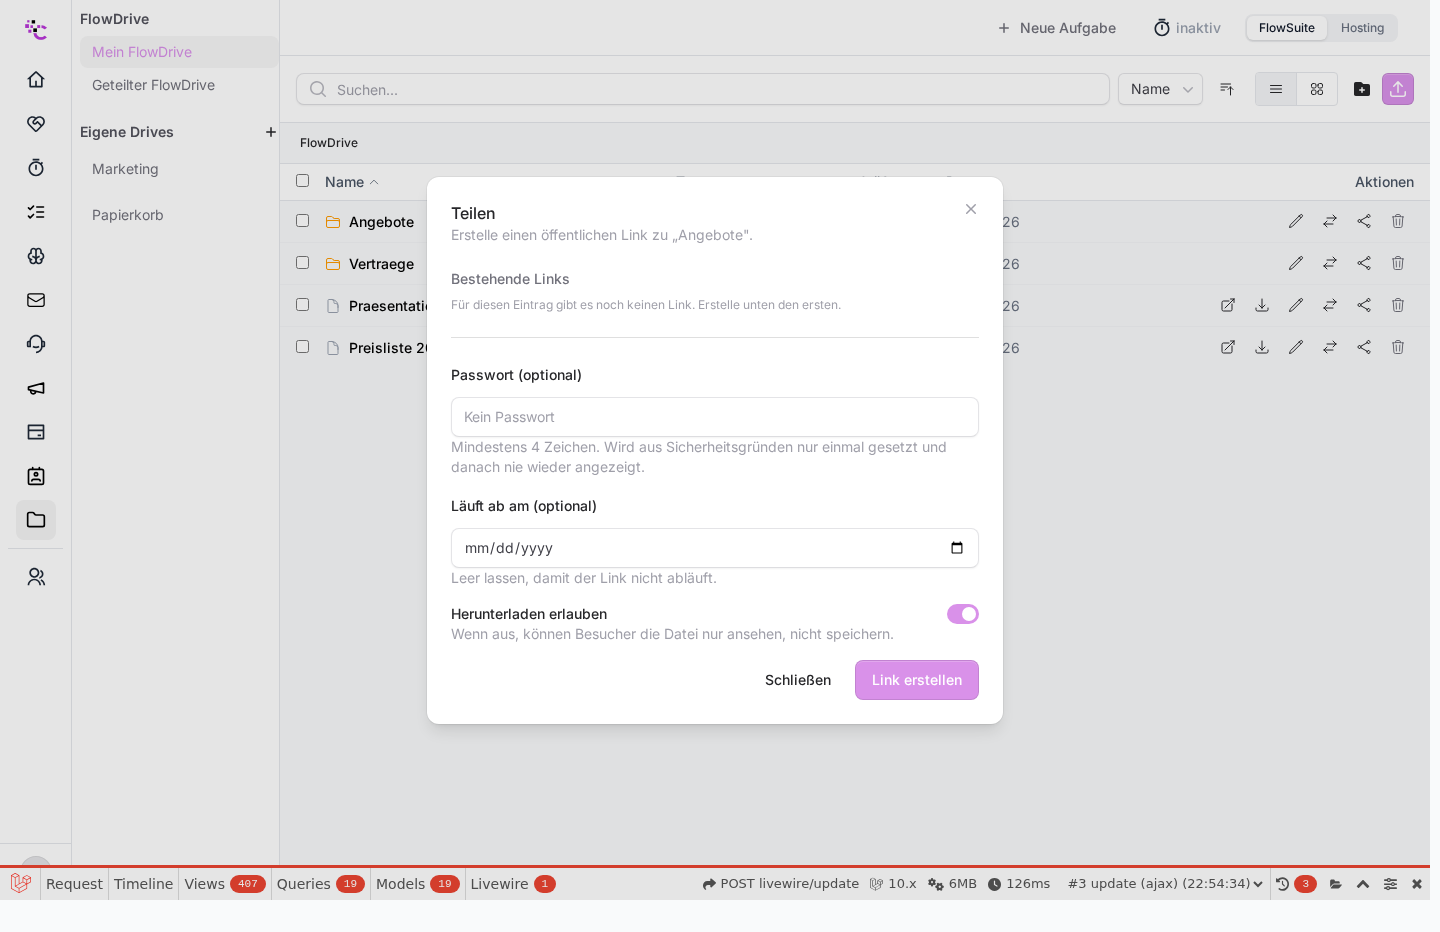Open the Name sort dropdown
The width and height of the screenshot is (1440, 932).
click(1160, 89)
